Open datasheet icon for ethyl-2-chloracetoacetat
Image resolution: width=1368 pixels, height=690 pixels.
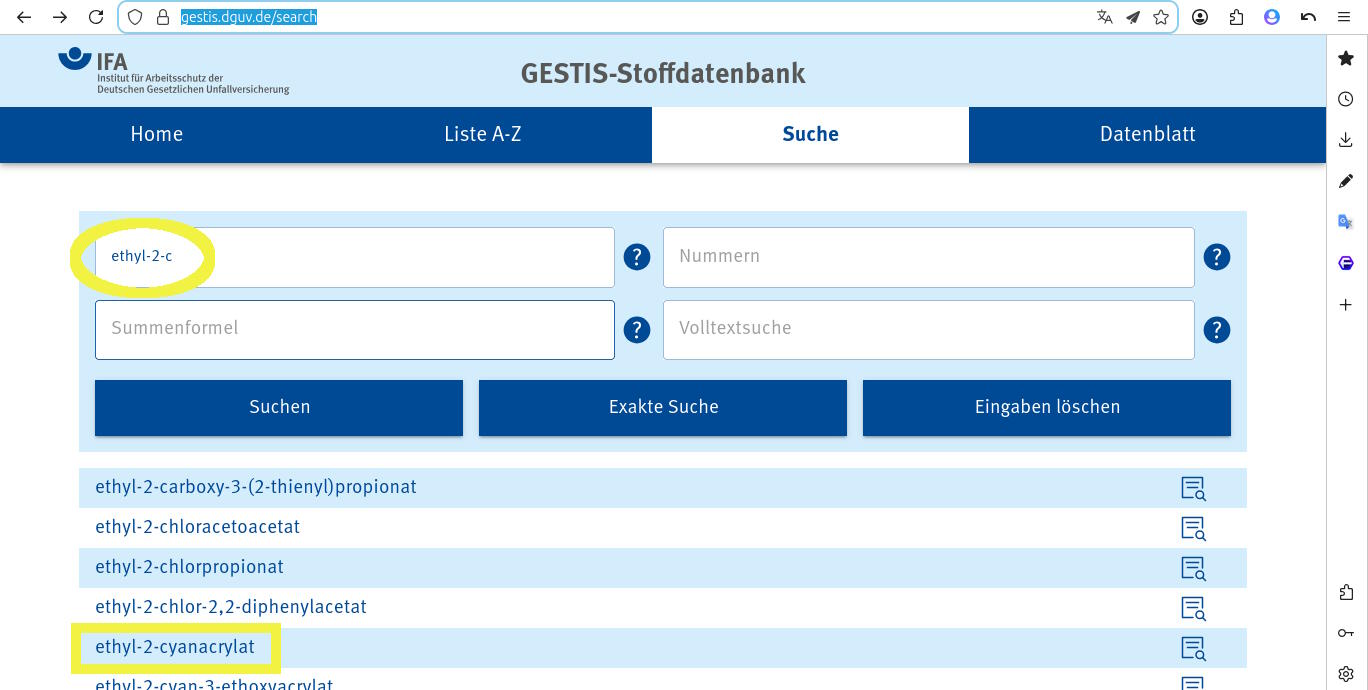[1193, 528]
